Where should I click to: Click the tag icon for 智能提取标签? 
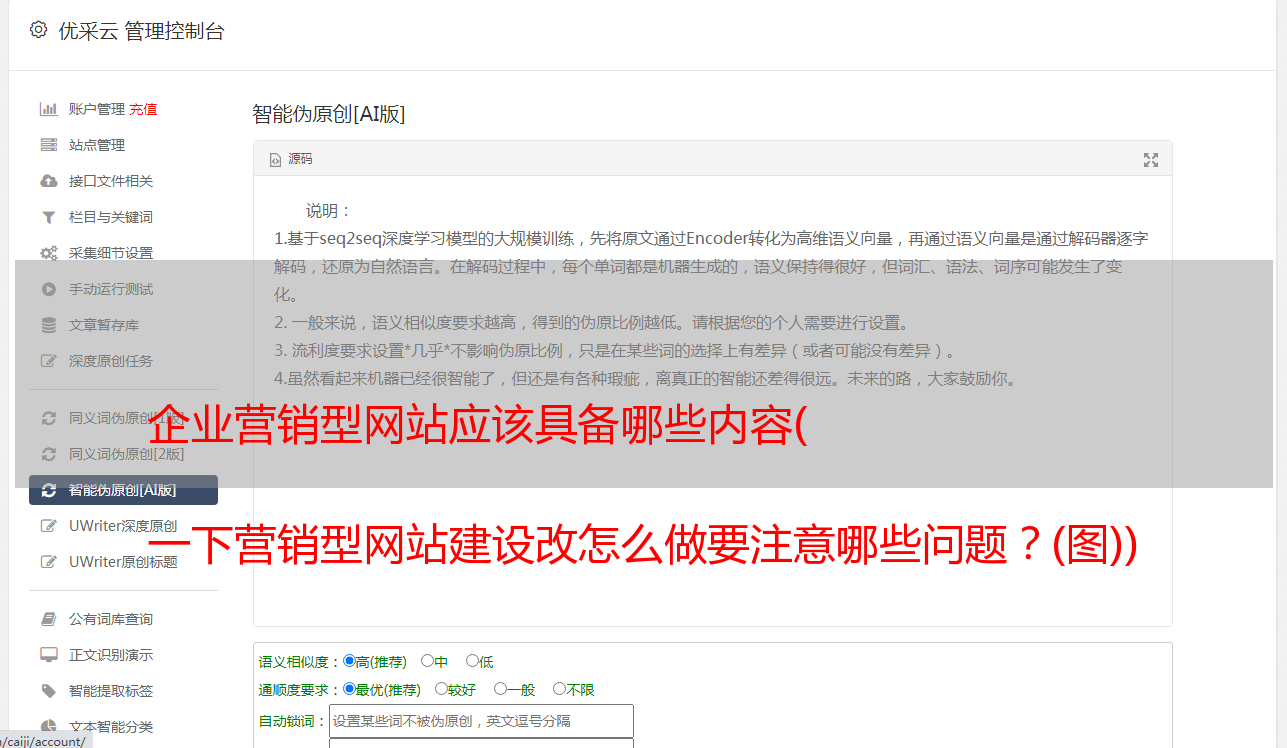click(x=48, y=691)
